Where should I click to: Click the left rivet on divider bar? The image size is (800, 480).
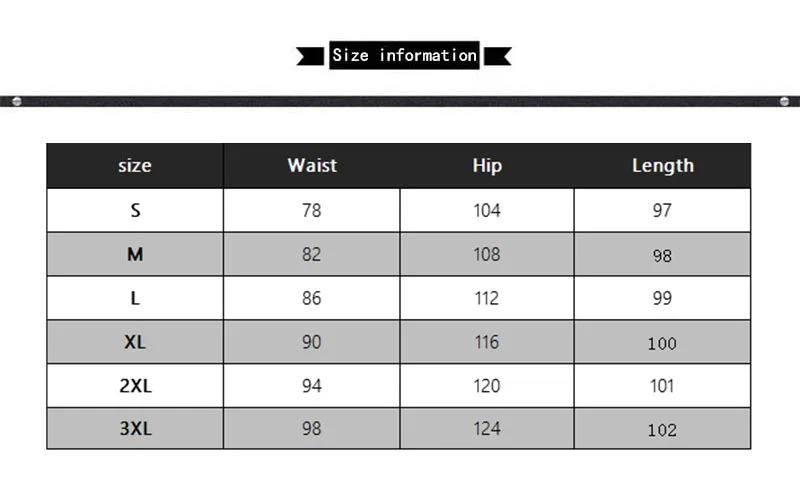(17, 101)
